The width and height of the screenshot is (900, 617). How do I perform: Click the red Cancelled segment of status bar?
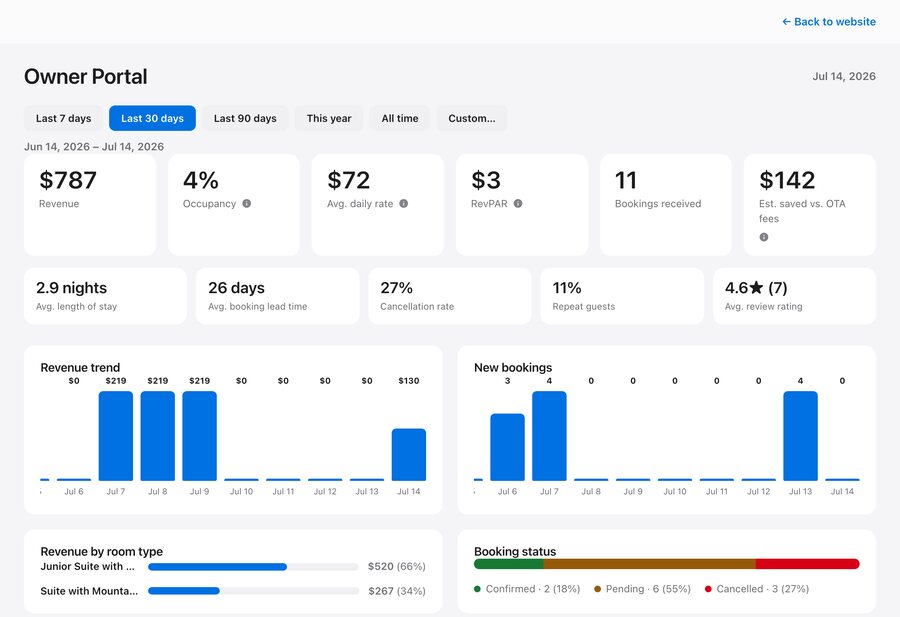click(x=808, y=564)
